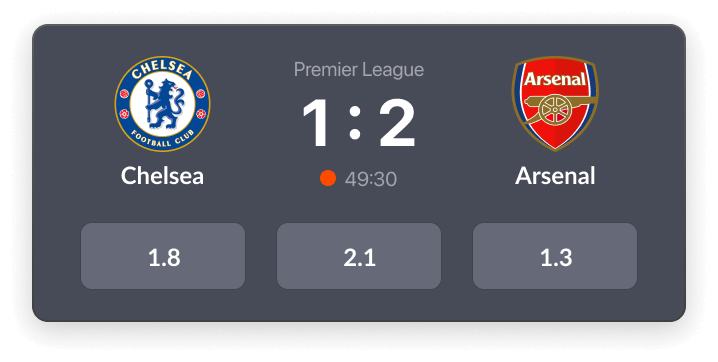This screenshot has height=362, width=718.
Task: Click Chelsea's score digit 1
Action: click(x=316, y=123)
